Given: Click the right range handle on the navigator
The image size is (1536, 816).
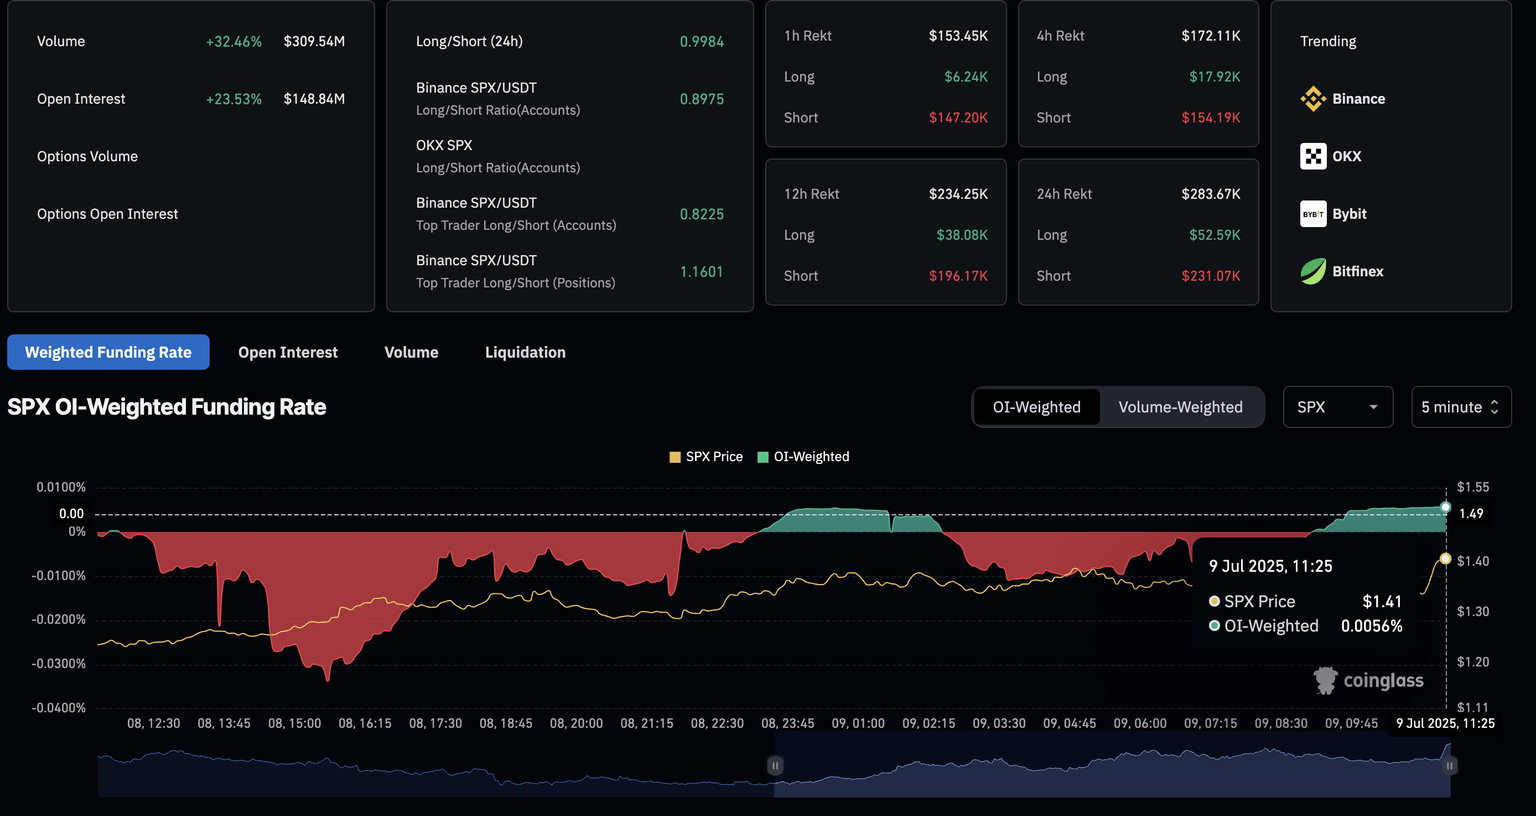Looking at the screenshot, I should [1449, 766].
